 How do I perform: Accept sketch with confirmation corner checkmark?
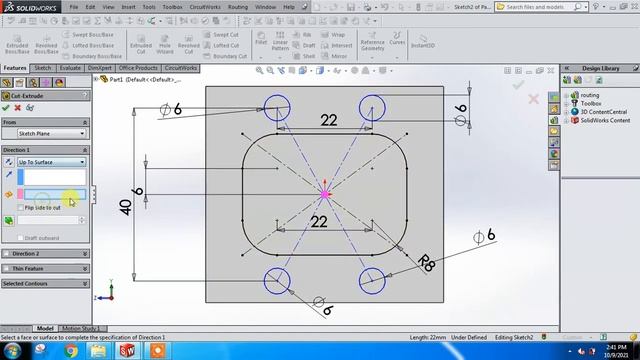coord(518,84)
